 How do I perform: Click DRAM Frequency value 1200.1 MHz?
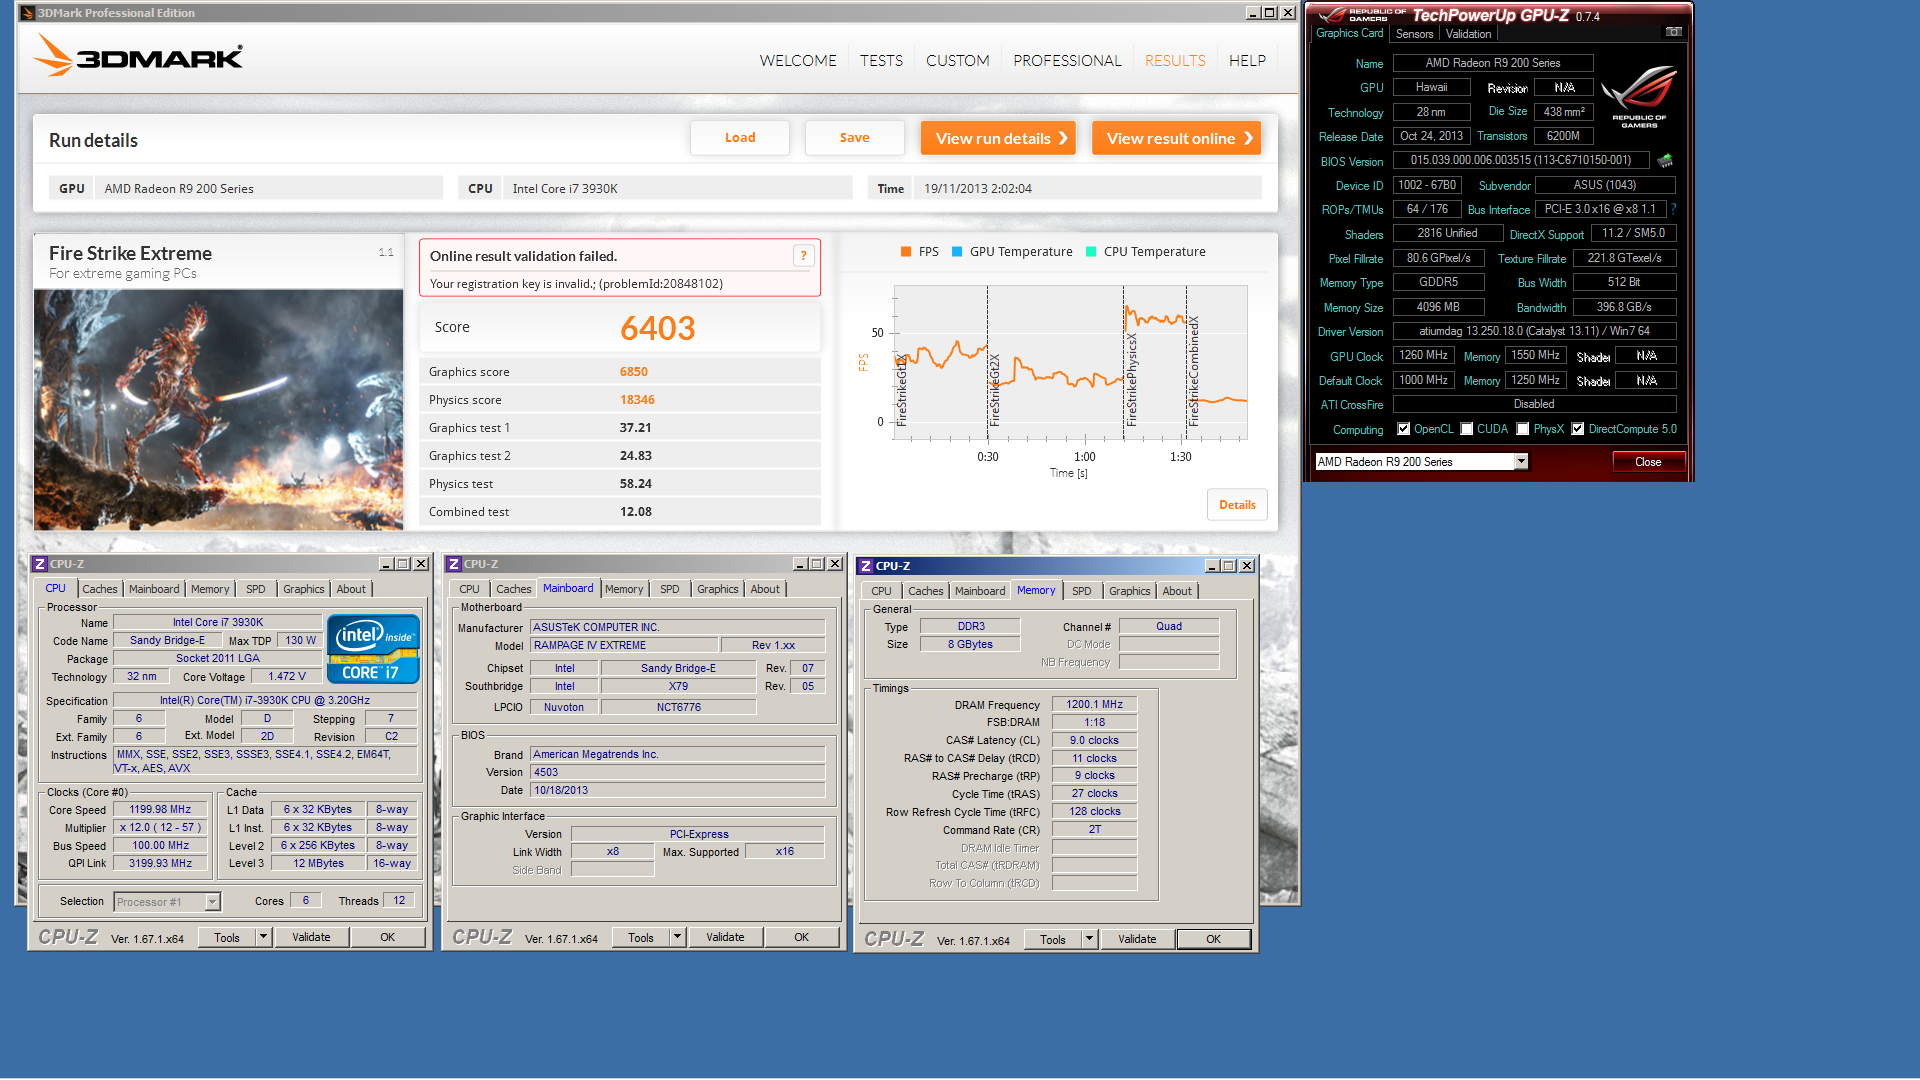[1094, 705]
